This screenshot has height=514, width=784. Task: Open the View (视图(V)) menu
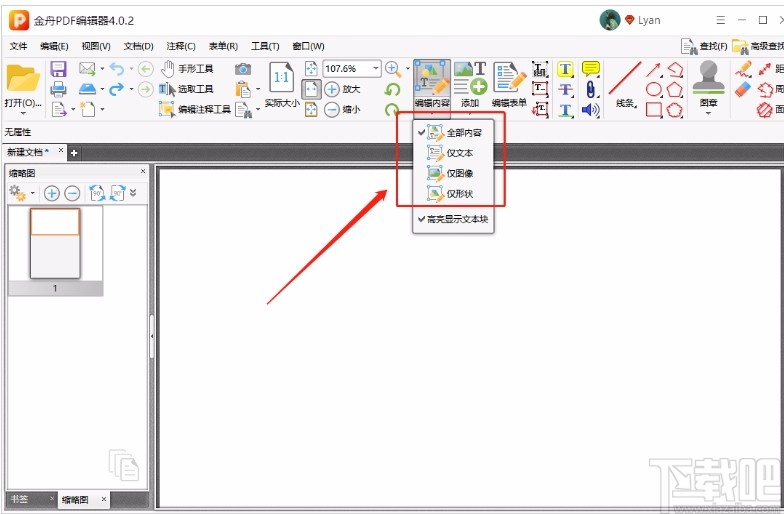96,46
